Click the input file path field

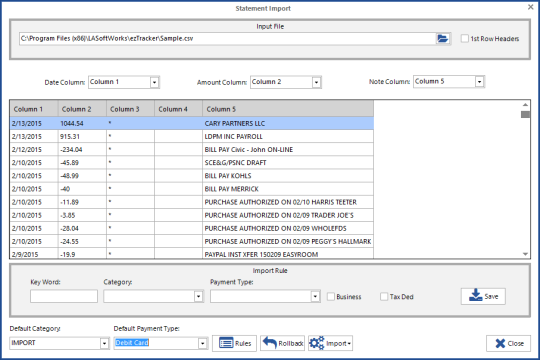coord(228,39)
